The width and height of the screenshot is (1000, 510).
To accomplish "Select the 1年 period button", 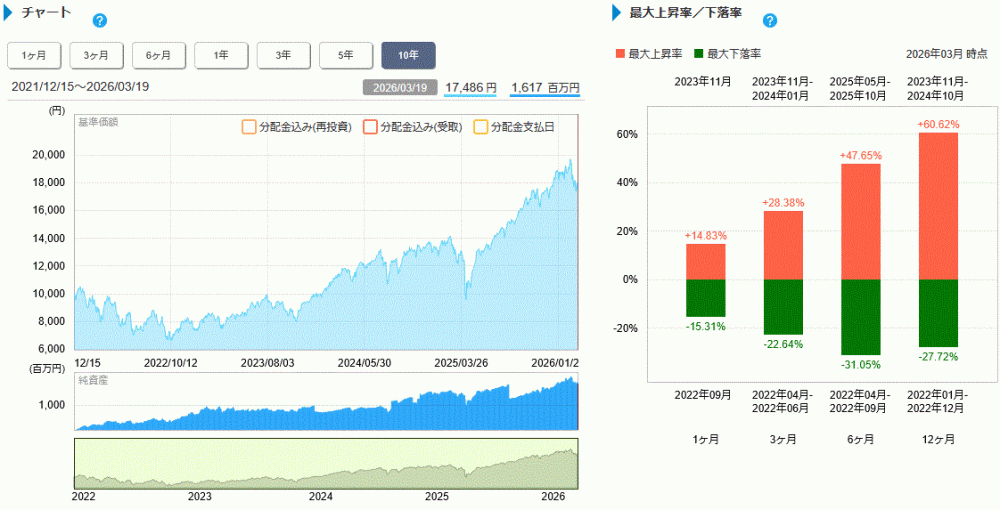I will (x=221, y=55).
